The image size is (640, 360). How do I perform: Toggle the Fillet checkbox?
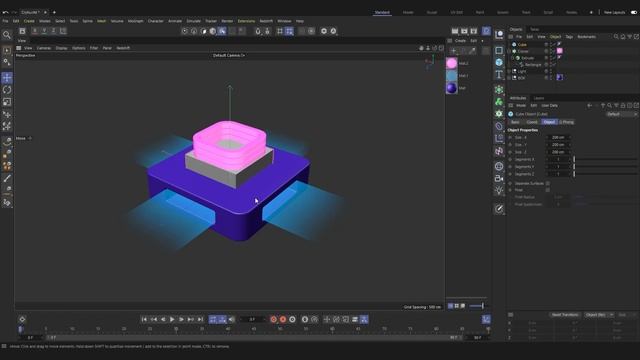[x=548, y=190]
